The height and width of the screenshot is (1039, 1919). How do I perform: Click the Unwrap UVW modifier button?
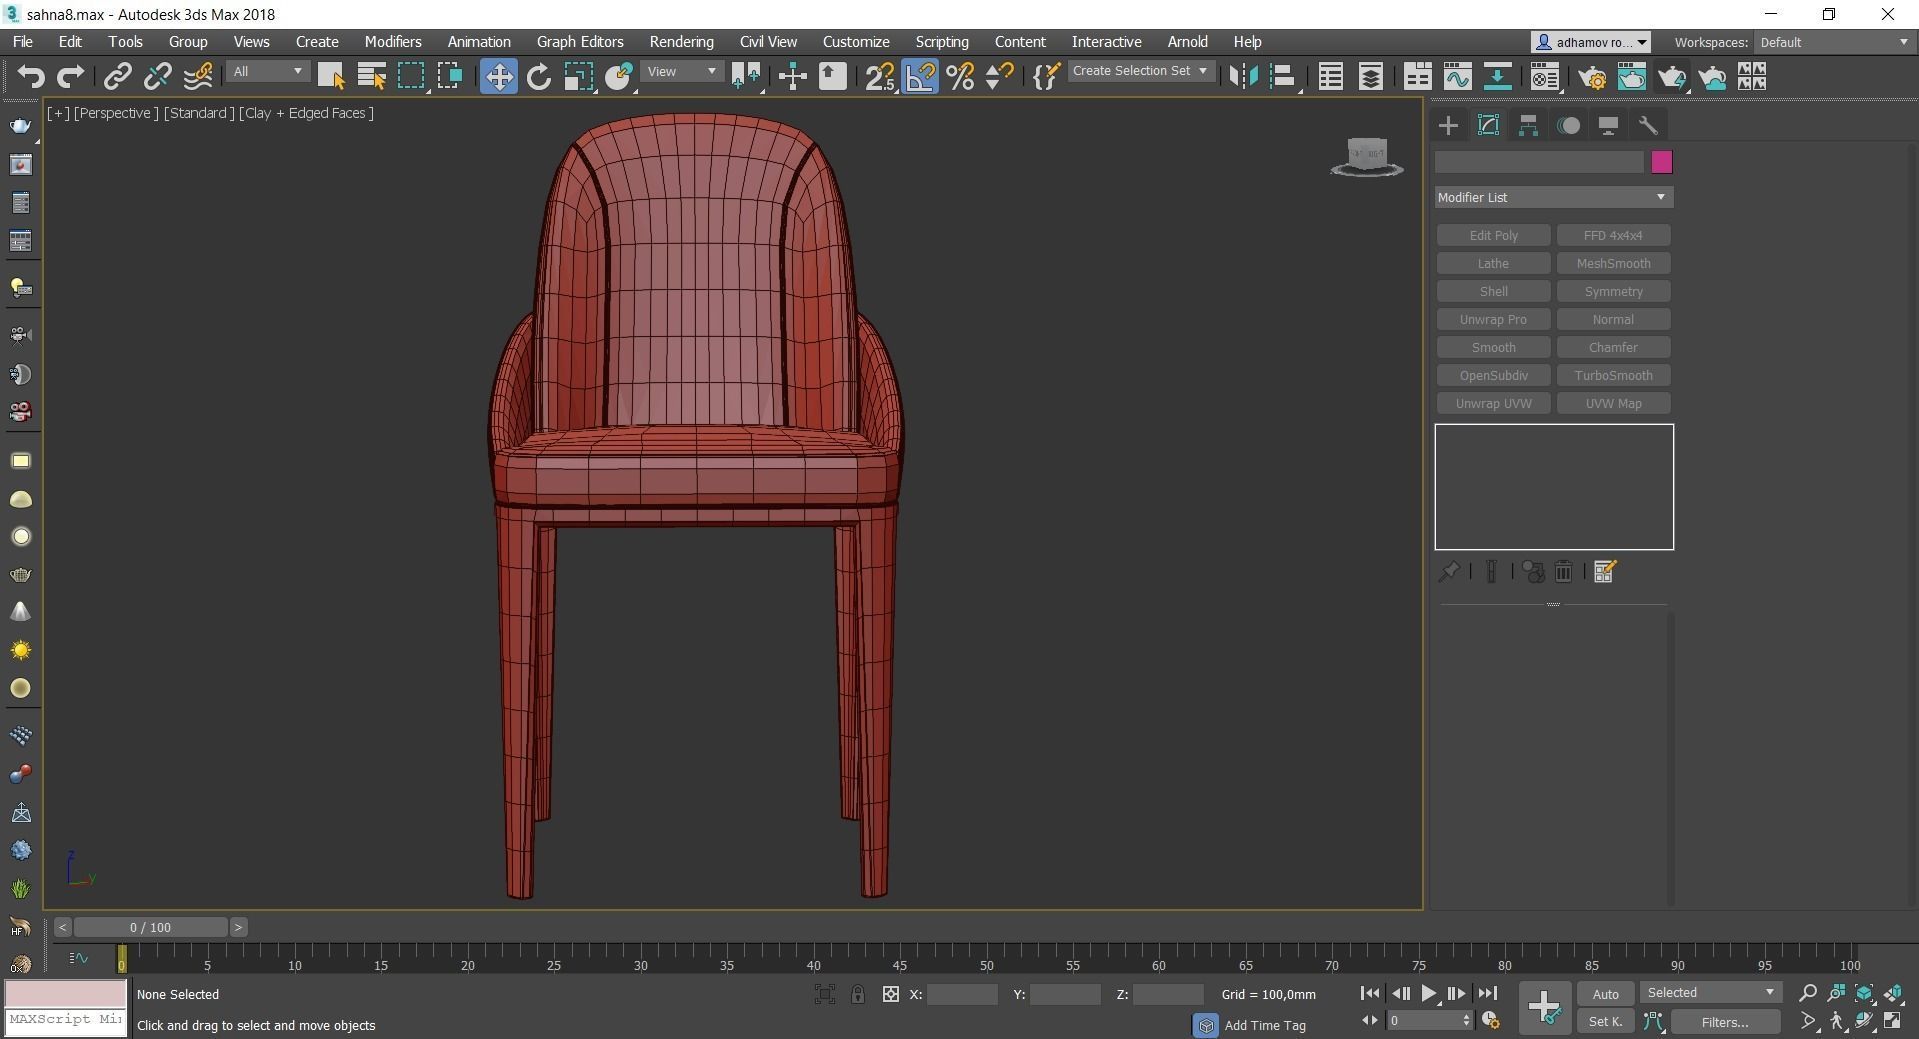1493,403
